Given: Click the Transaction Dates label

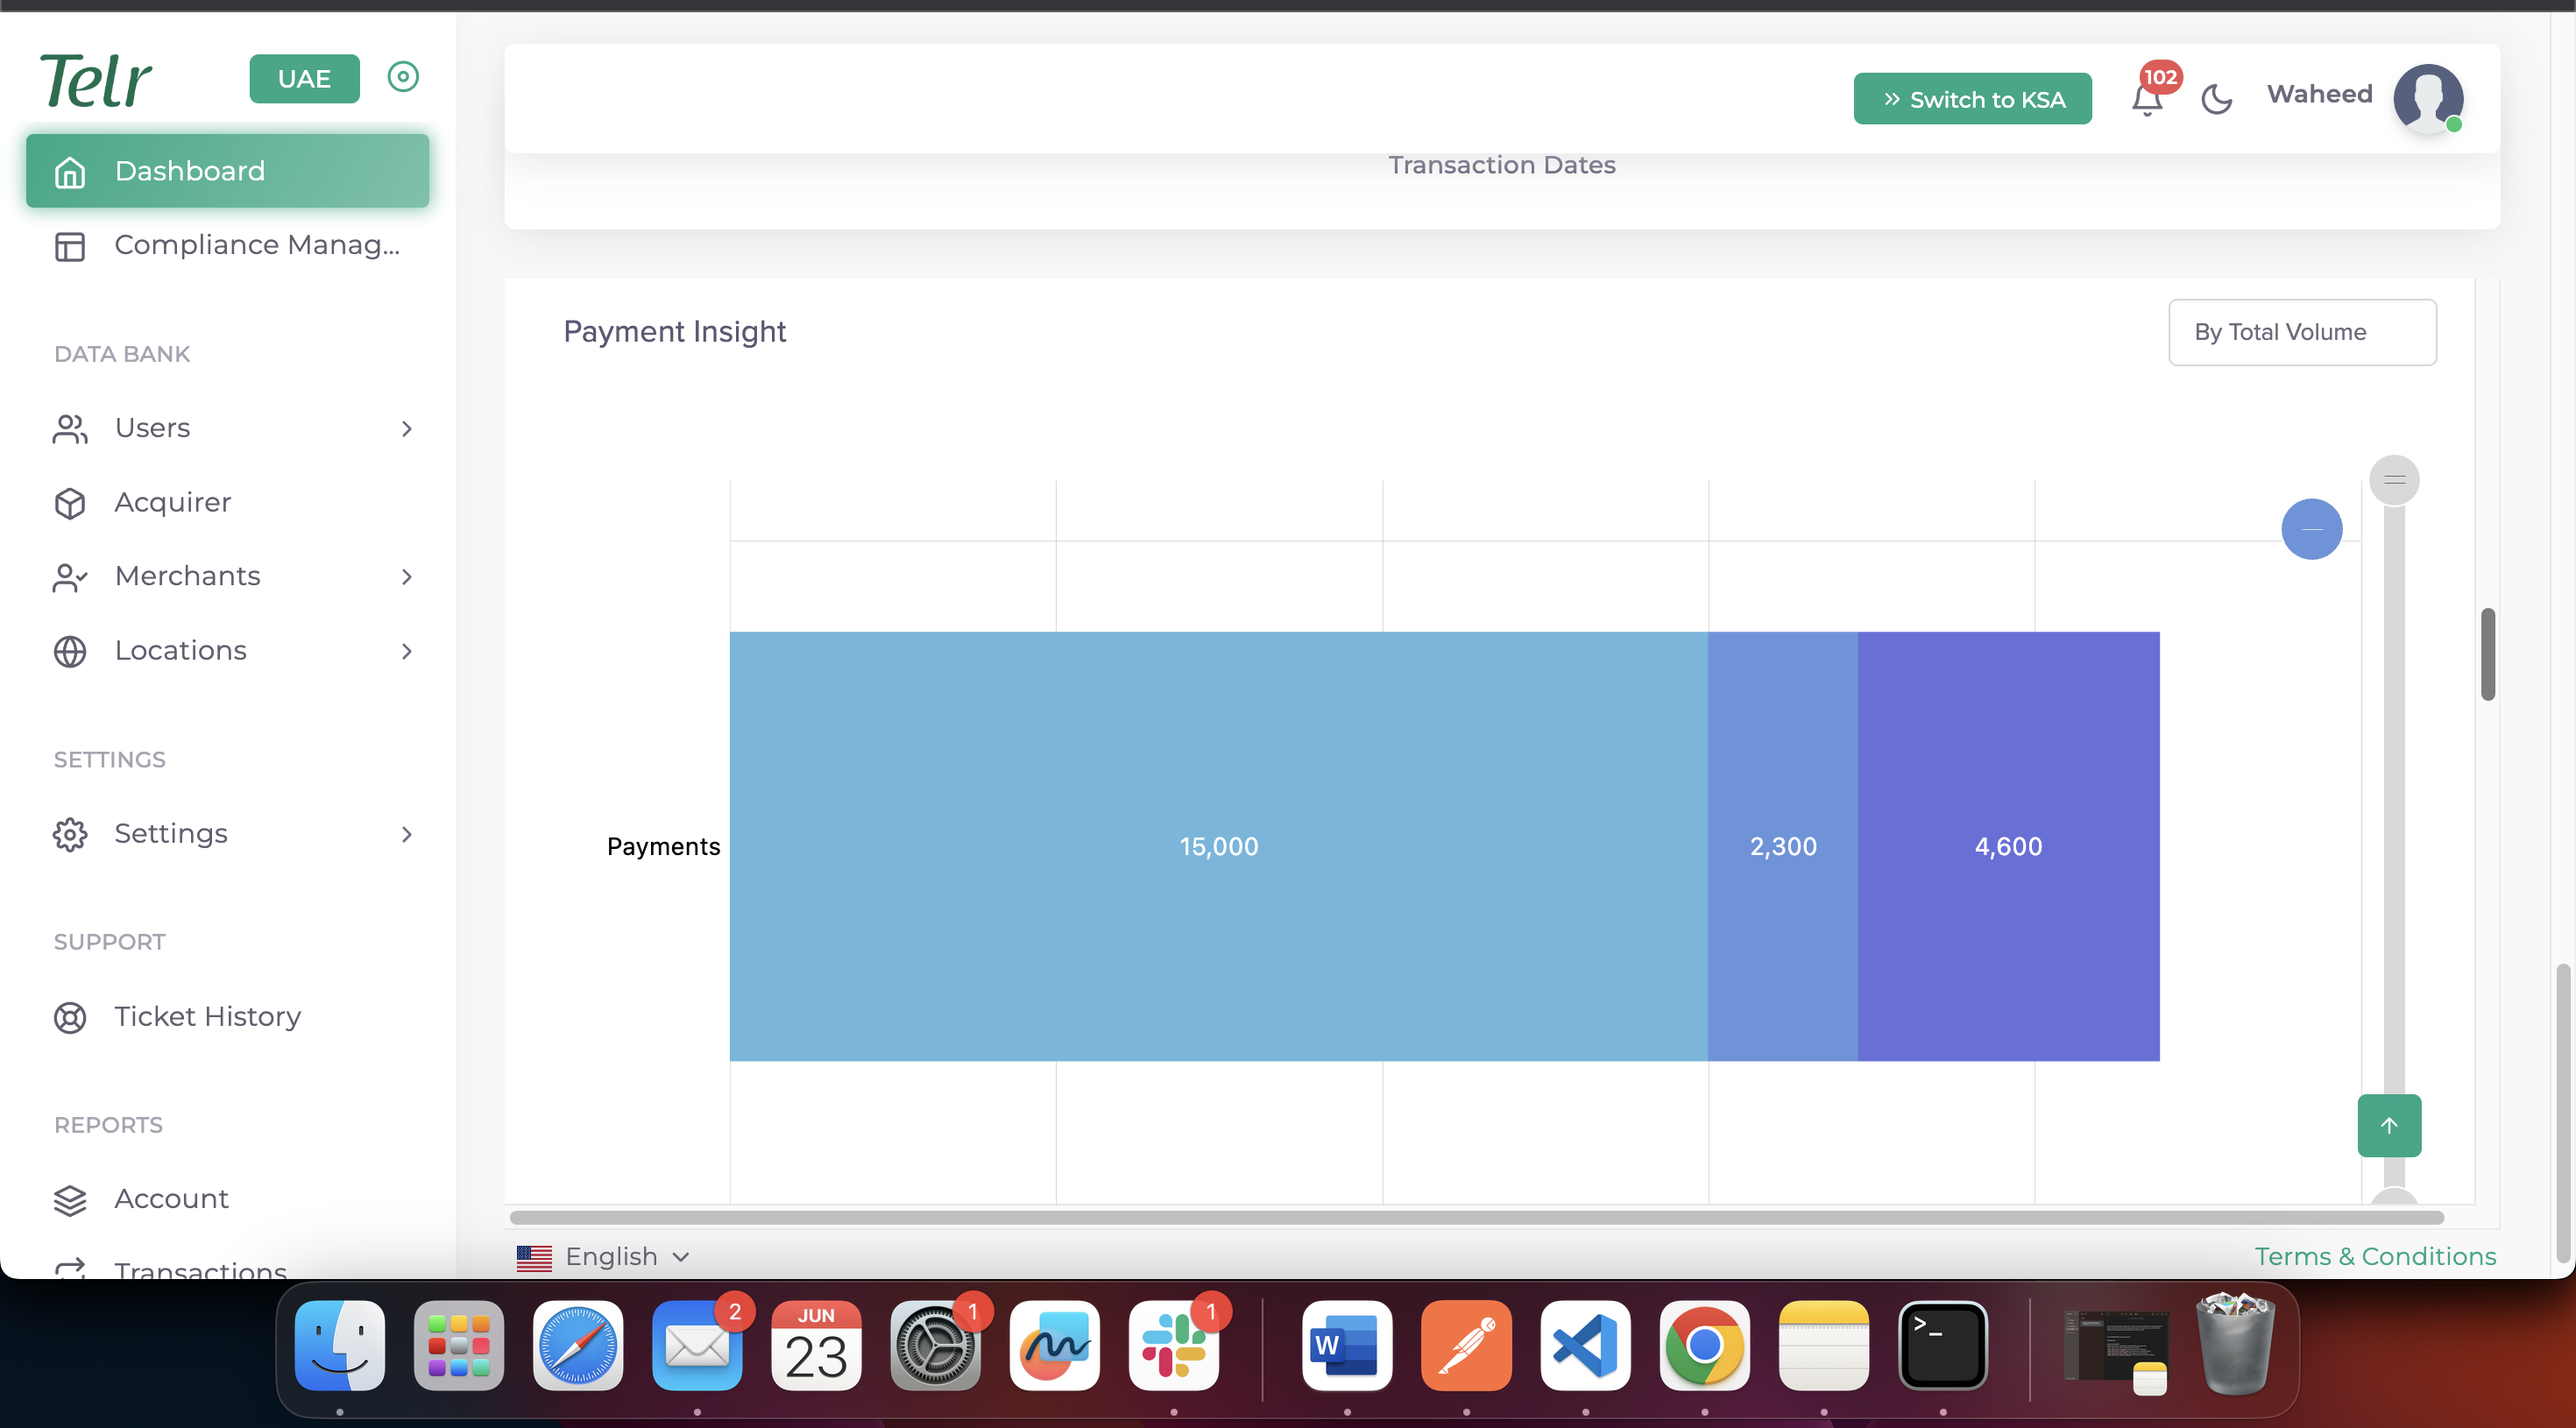Looking at the screenshot, I should pos(1501,164).
